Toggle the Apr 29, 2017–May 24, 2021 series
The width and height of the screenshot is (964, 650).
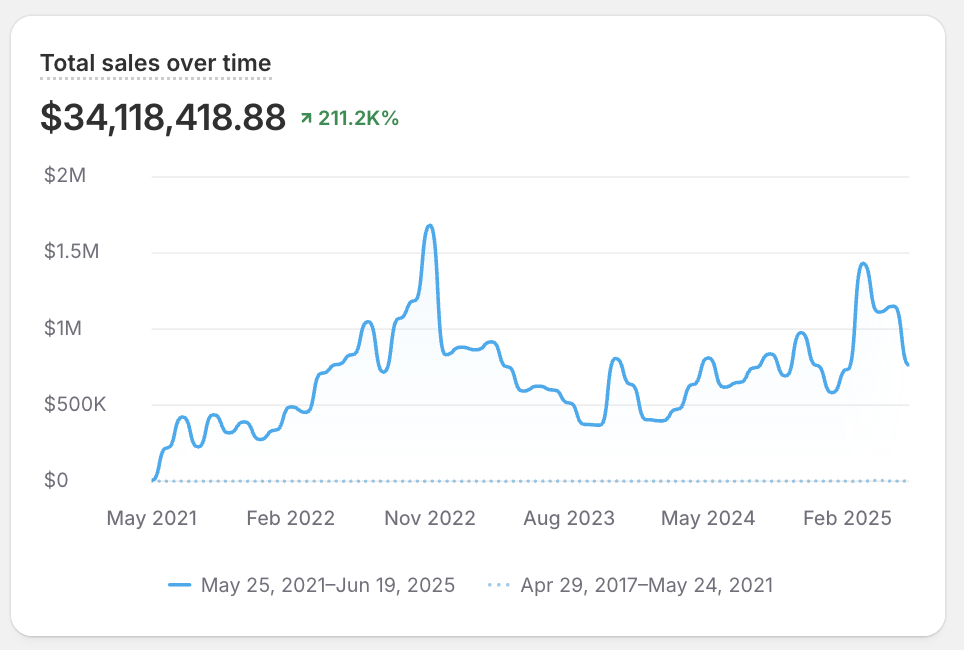point(646,585)
